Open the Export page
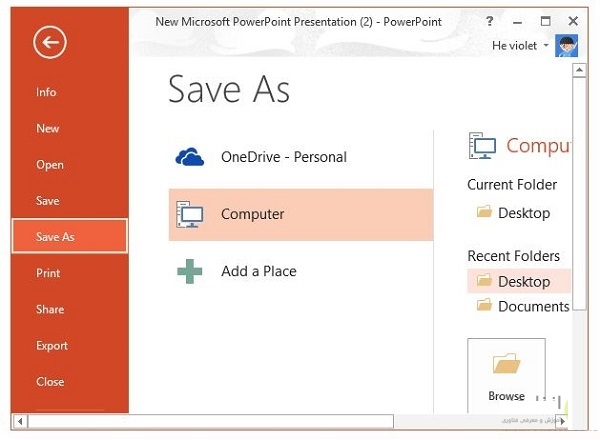 [52, 346]
